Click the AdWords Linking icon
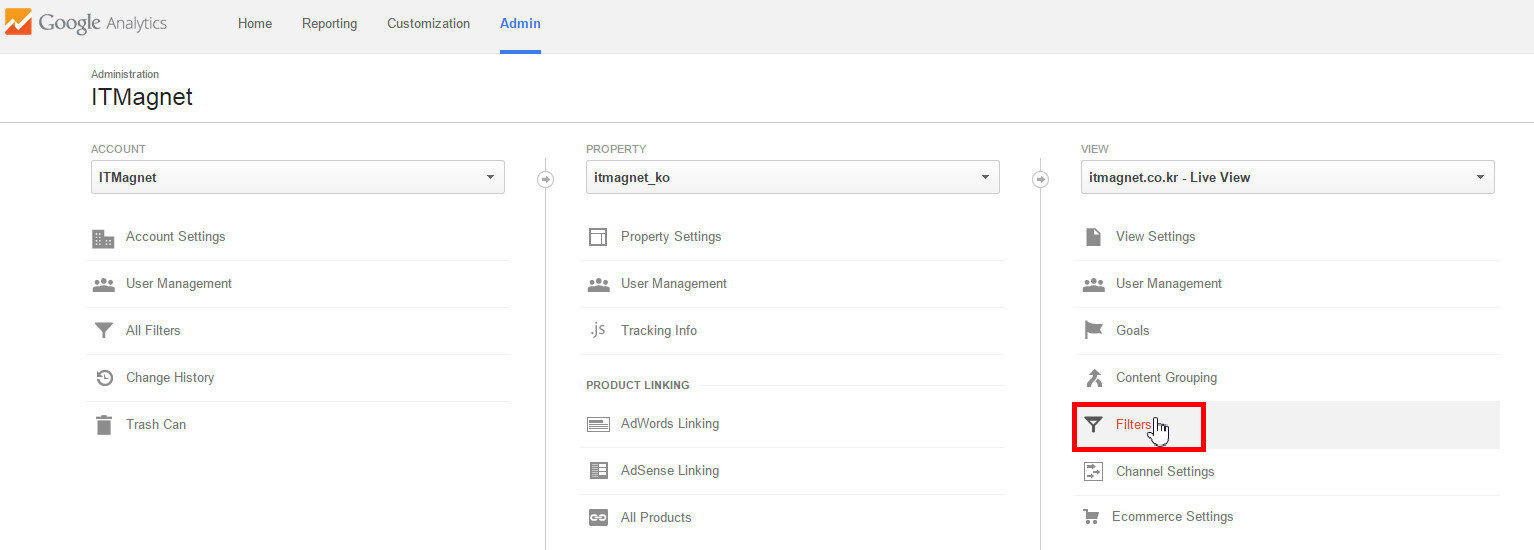The height and width of the screenshot is (550, 1534). [x=598, y=424]
